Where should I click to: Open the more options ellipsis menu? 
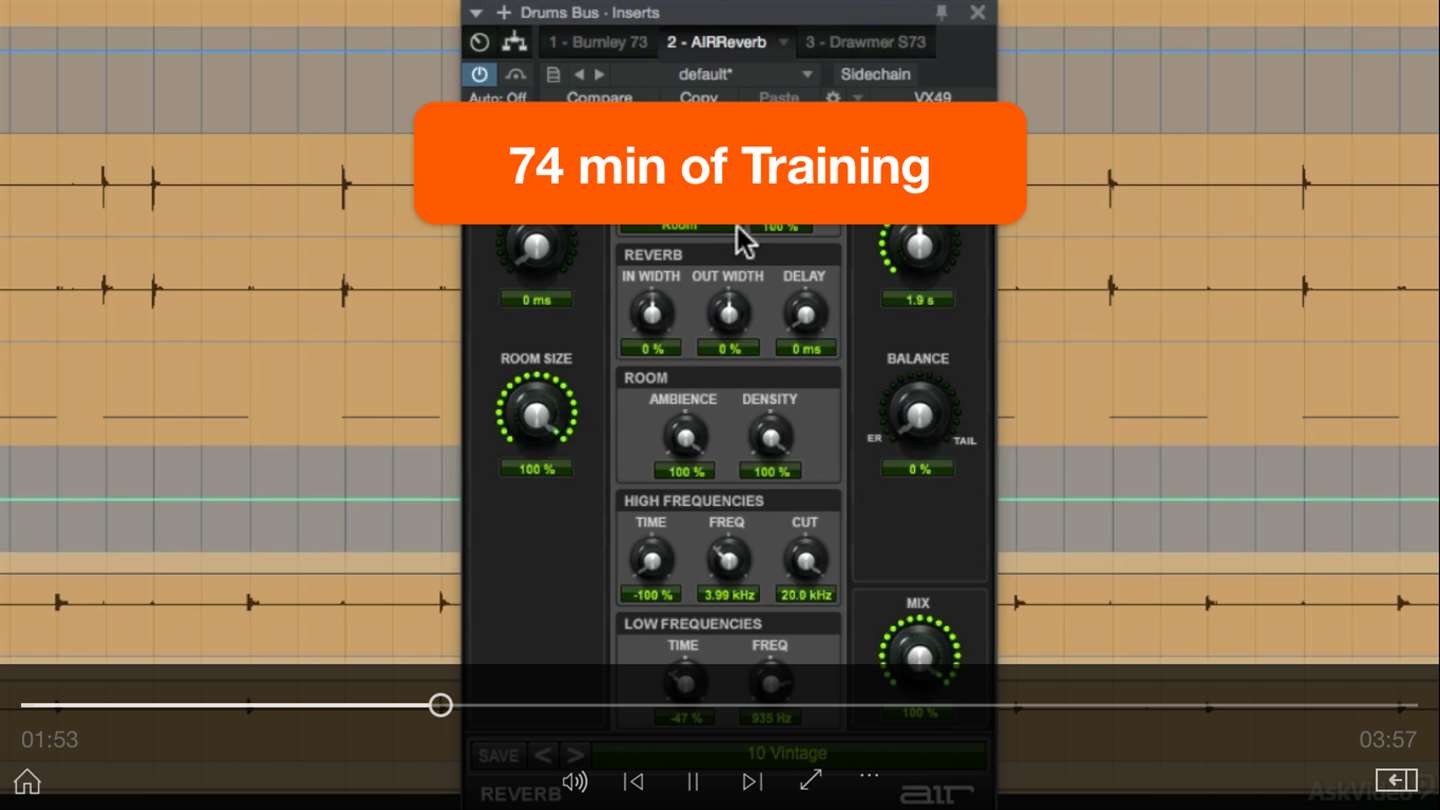pyautogui.click(x=869, y=776)
